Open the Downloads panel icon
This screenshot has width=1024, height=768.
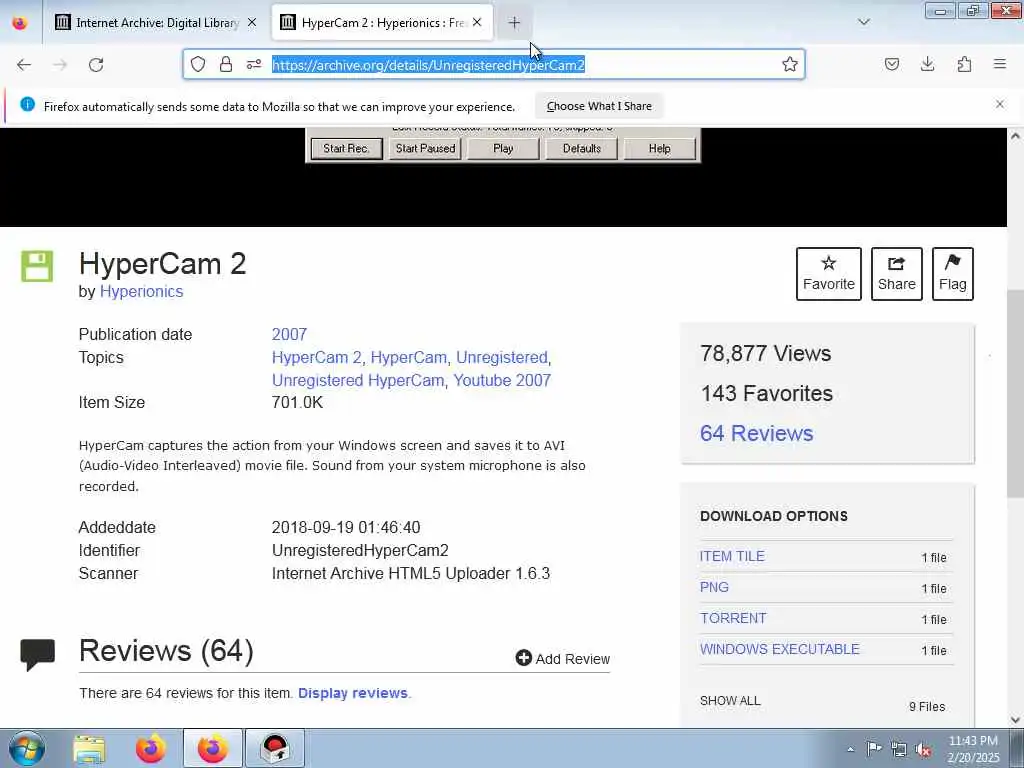point(927,64)
